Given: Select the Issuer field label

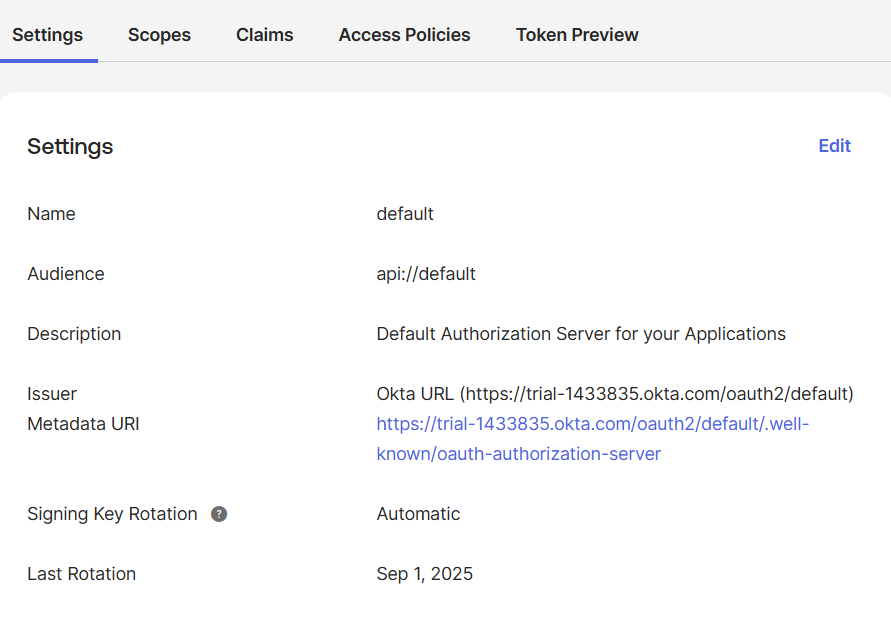Looking at the screenshot, I should pos(52,393).
